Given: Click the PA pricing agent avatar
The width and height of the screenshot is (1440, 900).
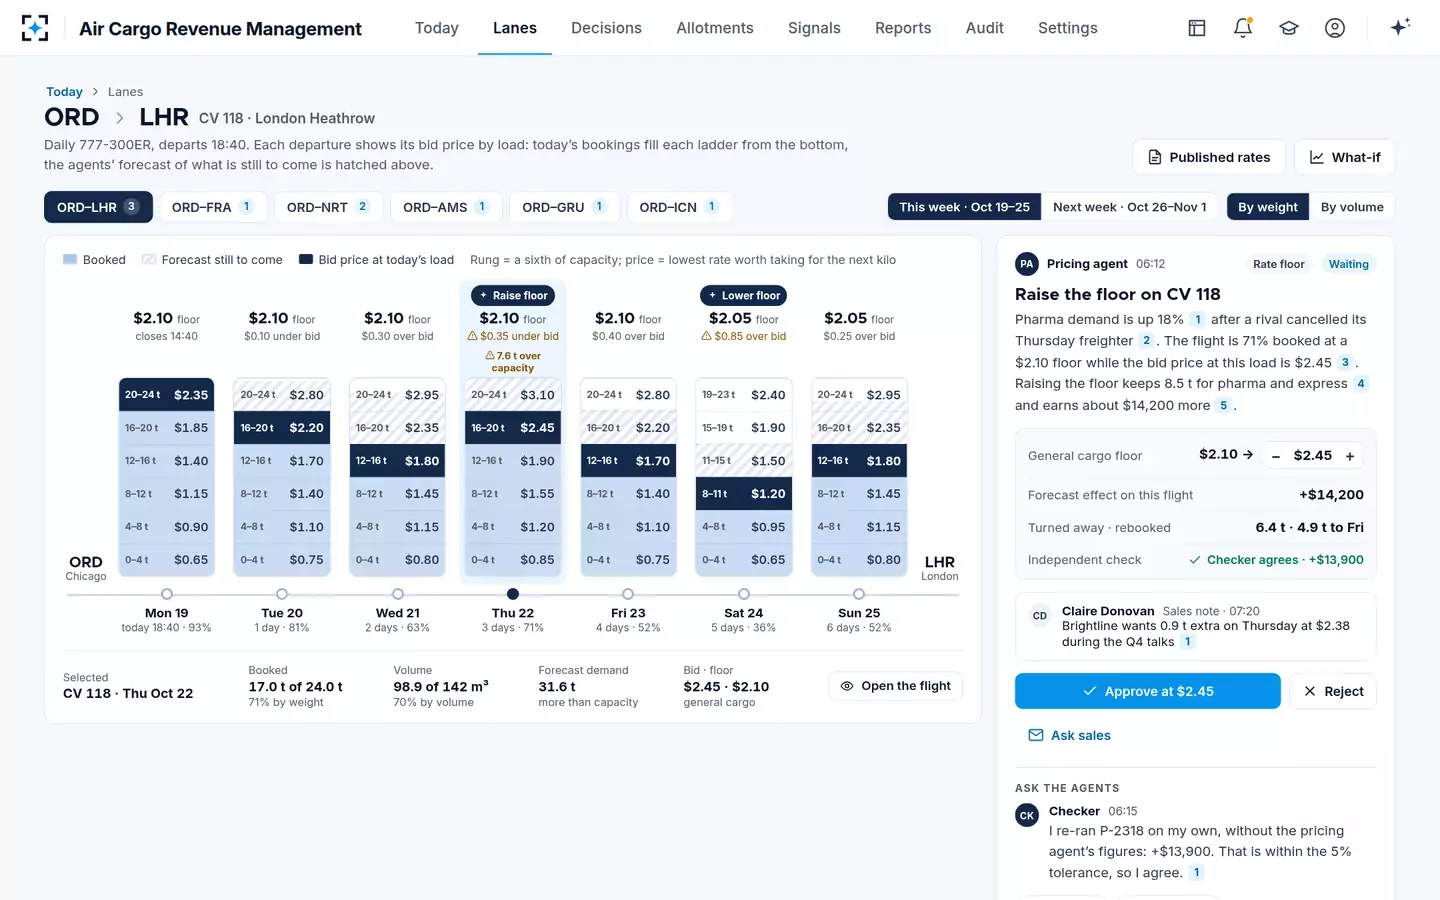Looking at the screenshot, I should [1027, 264].
